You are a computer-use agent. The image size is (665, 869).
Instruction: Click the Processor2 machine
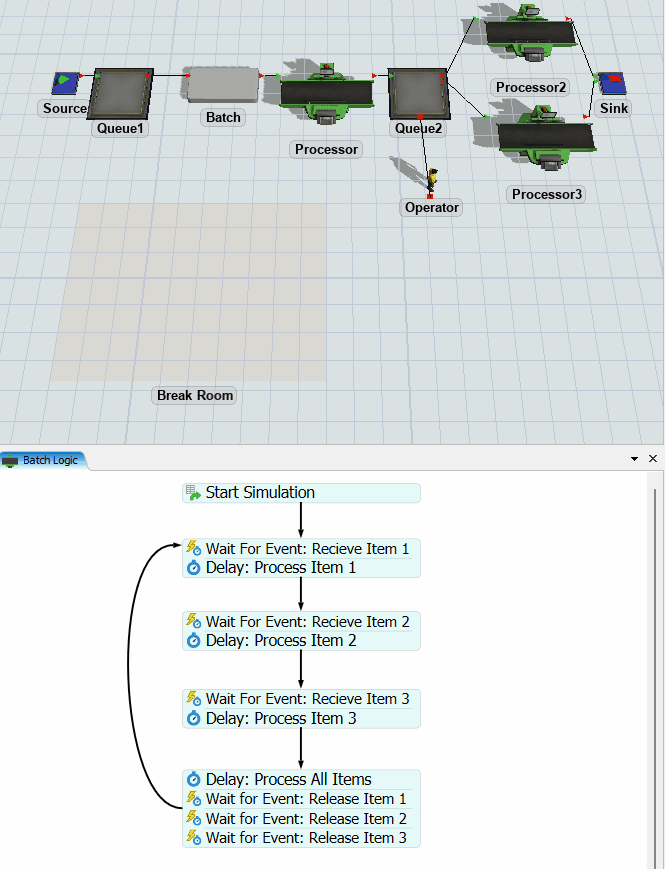coord(530,34)
